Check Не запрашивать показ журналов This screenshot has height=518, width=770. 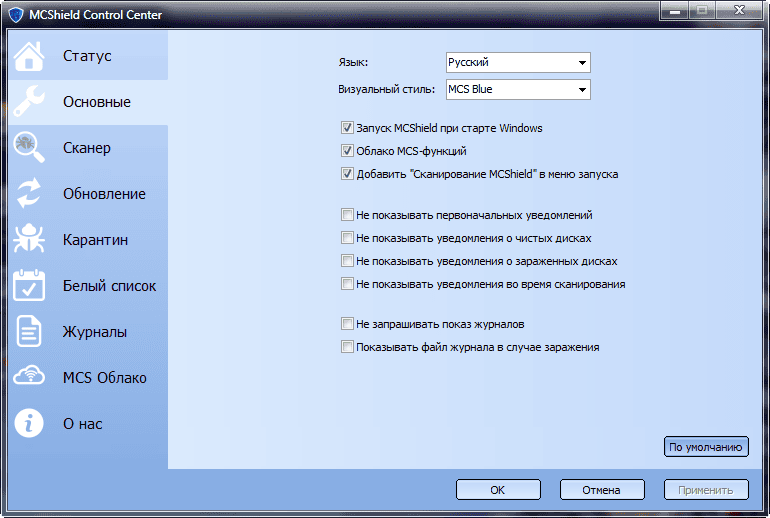coord(347,324)
